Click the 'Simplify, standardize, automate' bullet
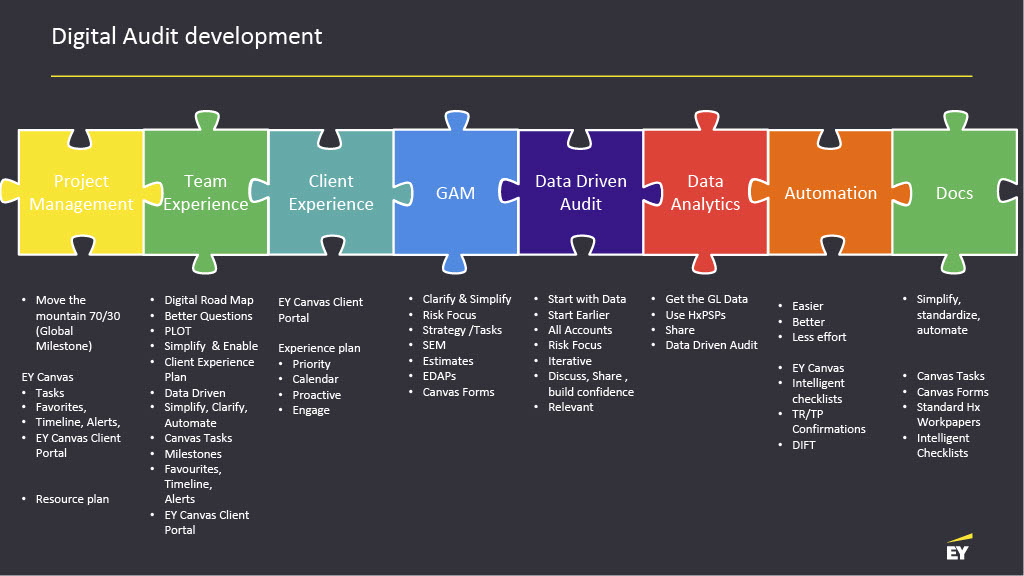This screenshot has height=576, width=1024. coord(948,314)
